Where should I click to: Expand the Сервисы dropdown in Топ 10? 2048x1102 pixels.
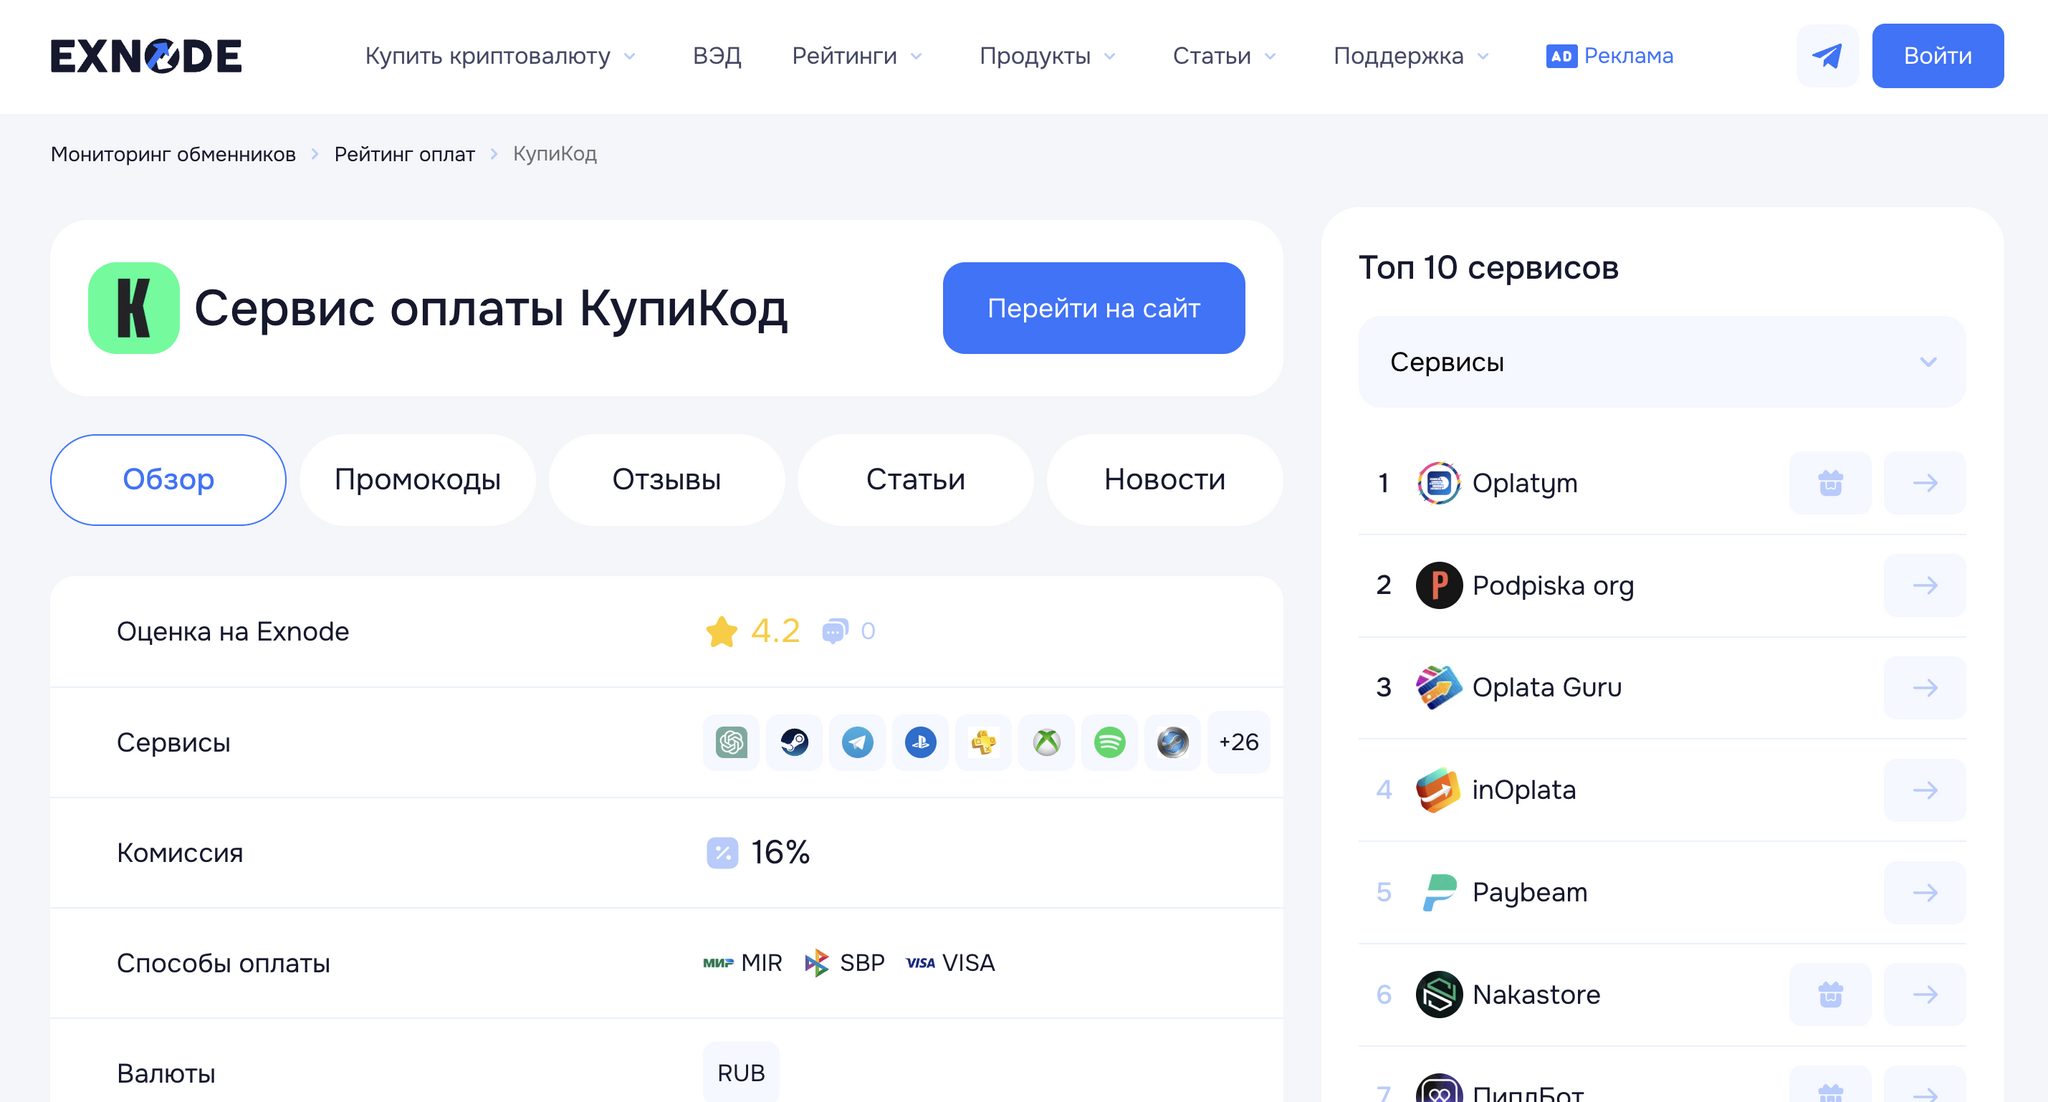click(1661, 362)
